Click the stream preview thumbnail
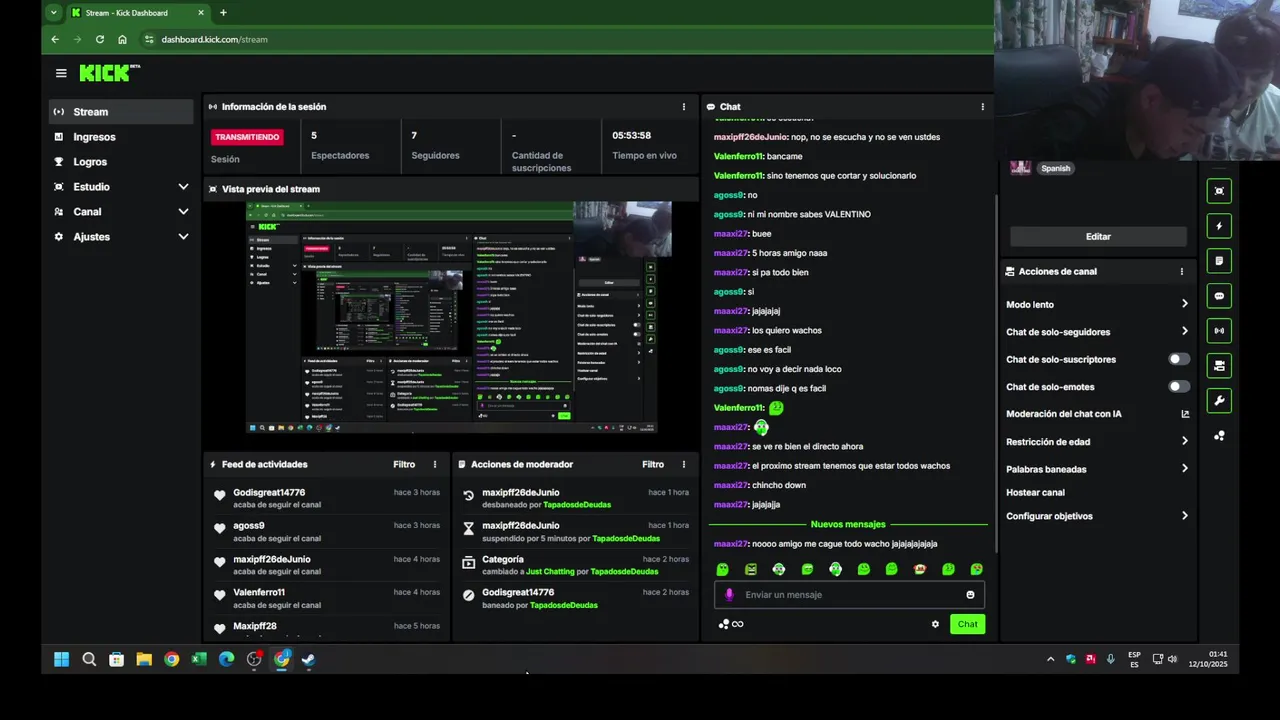1280x720 pixels. 459,317
